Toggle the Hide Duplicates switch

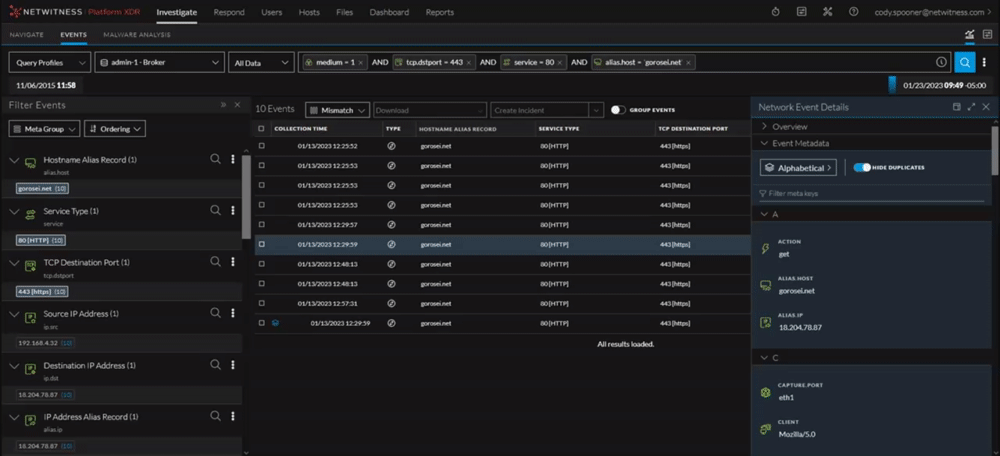[x=862, y=167]
